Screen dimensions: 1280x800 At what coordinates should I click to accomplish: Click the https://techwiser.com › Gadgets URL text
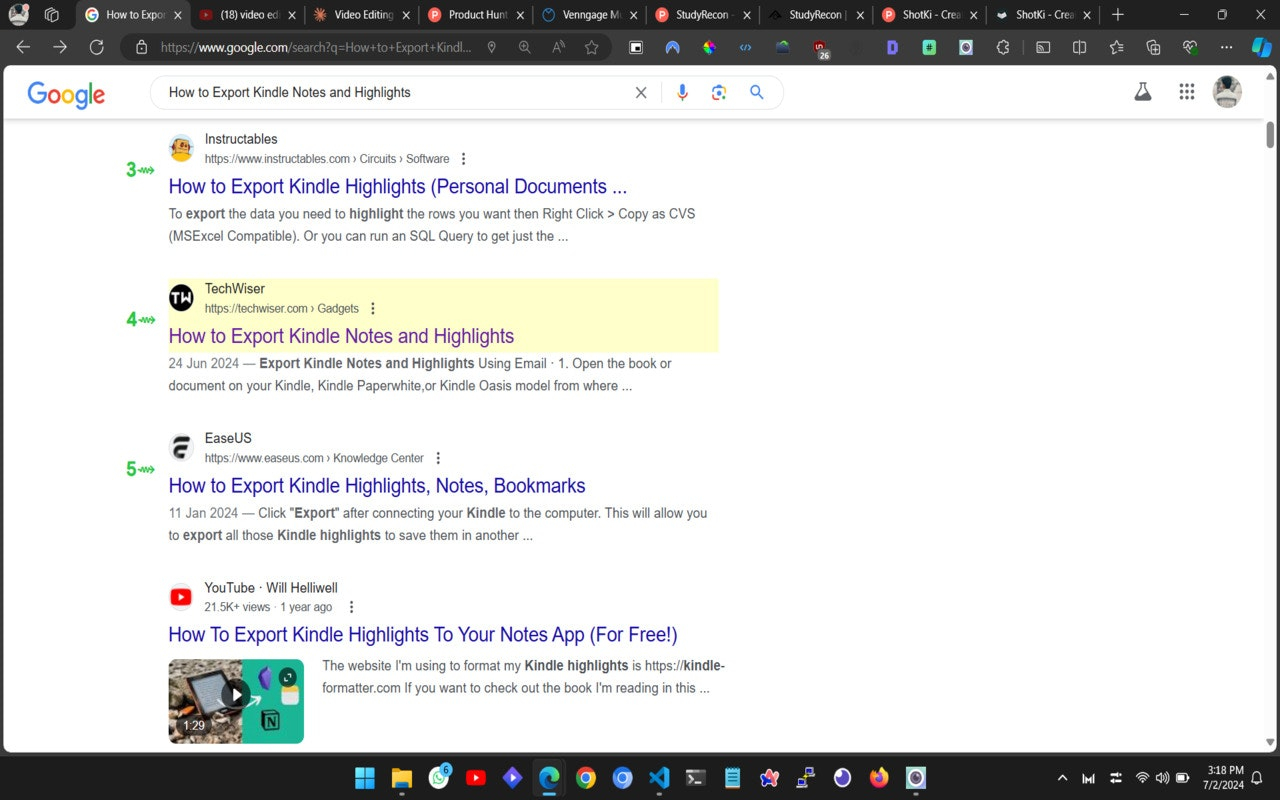(281, 308)
